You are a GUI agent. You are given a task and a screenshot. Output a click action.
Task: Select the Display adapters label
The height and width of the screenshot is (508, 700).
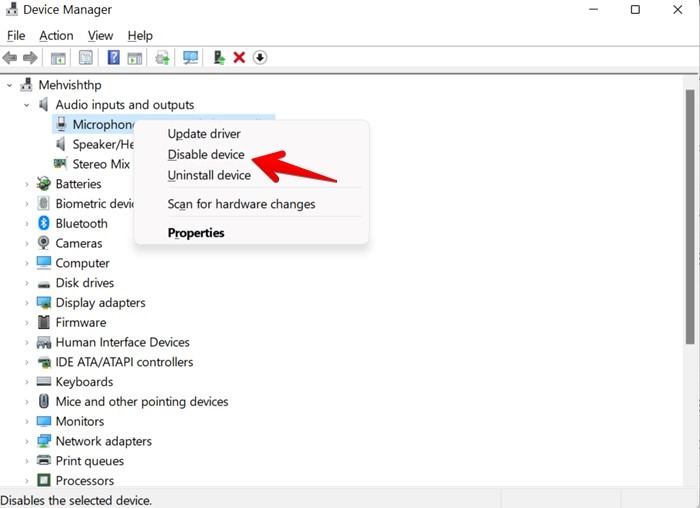coord(100,303)
